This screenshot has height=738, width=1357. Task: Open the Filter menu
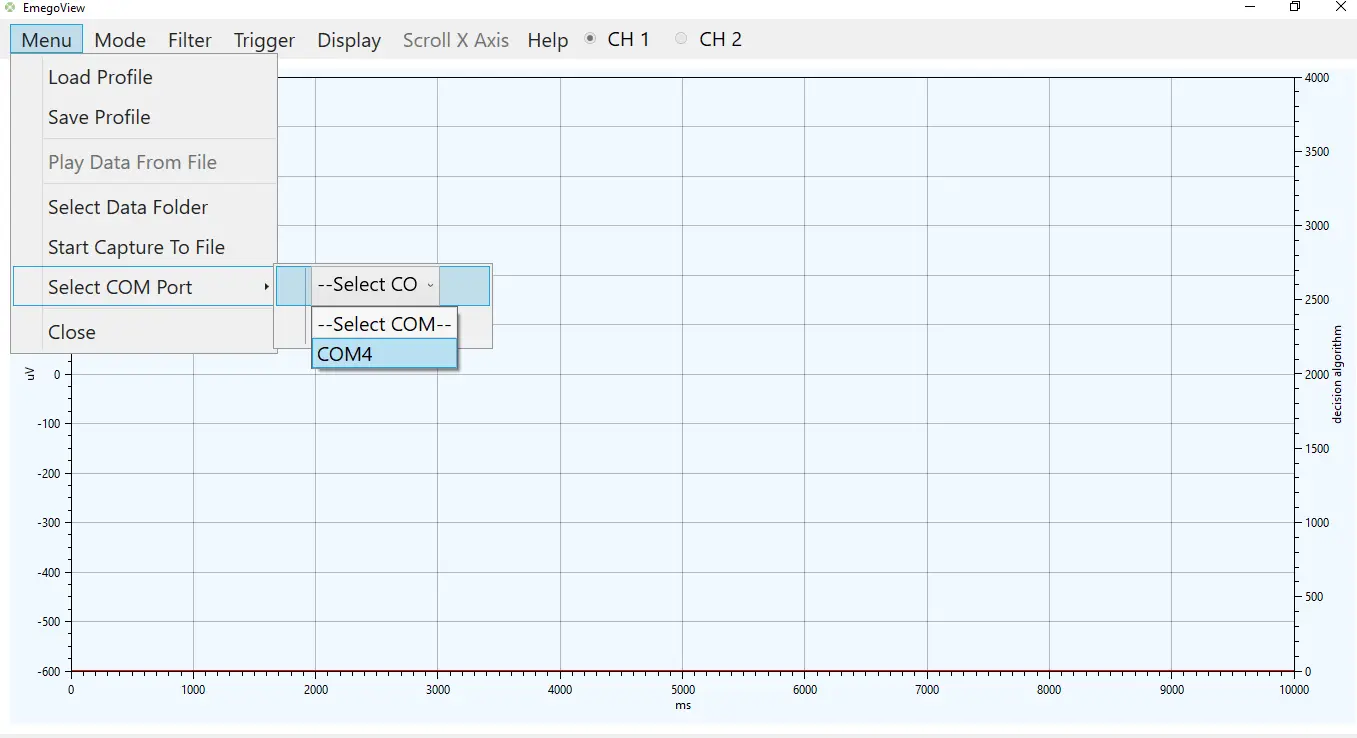pos(190,40)
